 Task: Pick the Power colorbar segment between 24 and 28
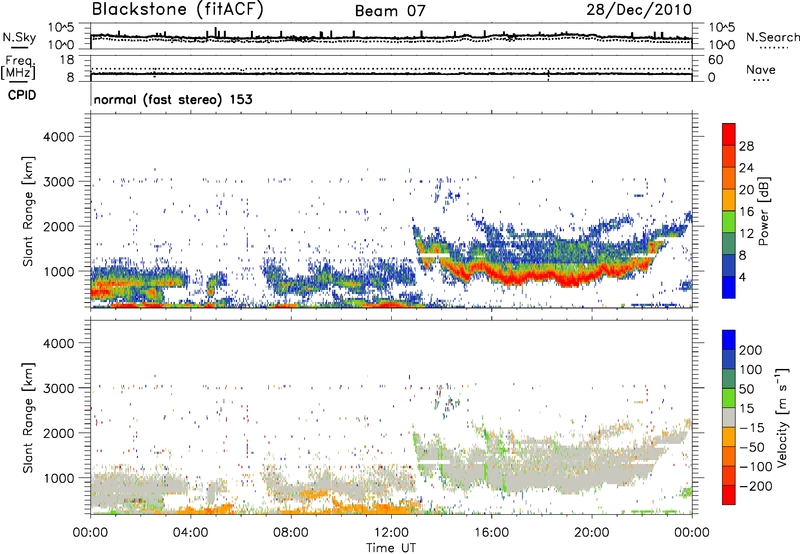pos(729,156)
